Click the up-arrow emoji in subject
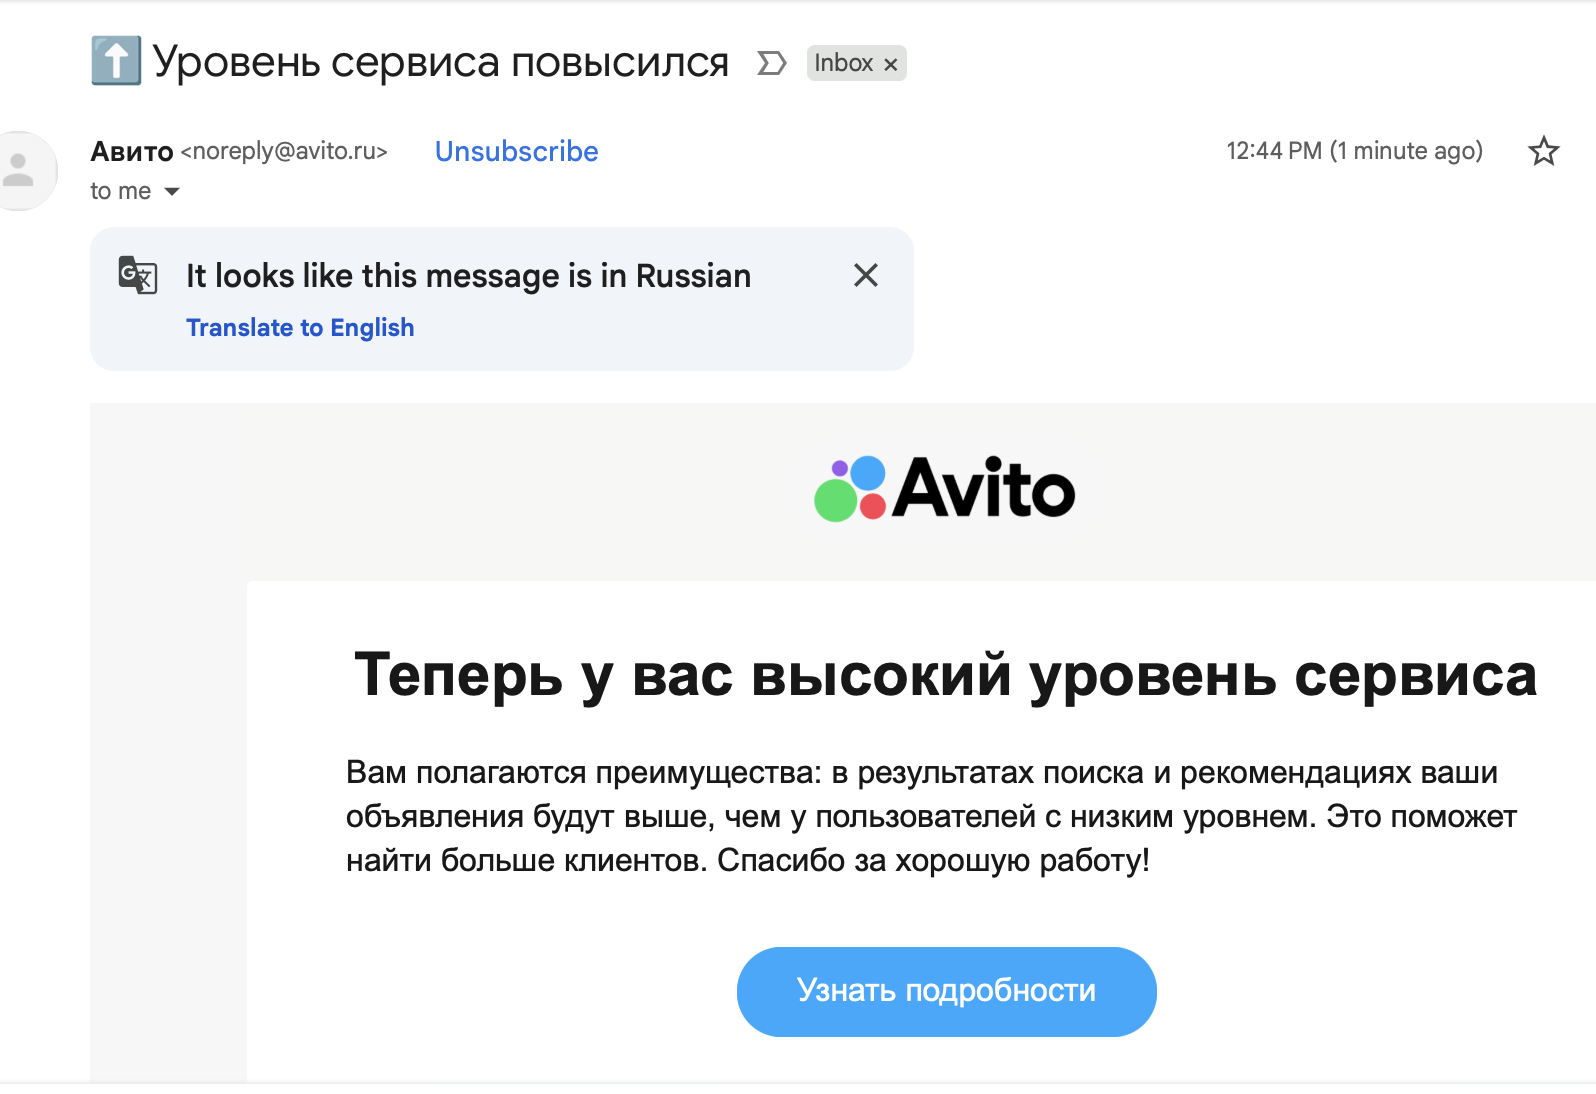This screenshot has height=1094, width=1596. [116, 61]
